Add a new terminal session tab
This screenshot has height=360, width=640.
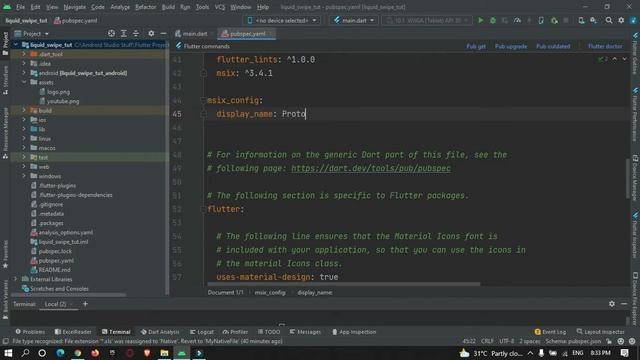(85, 304)
